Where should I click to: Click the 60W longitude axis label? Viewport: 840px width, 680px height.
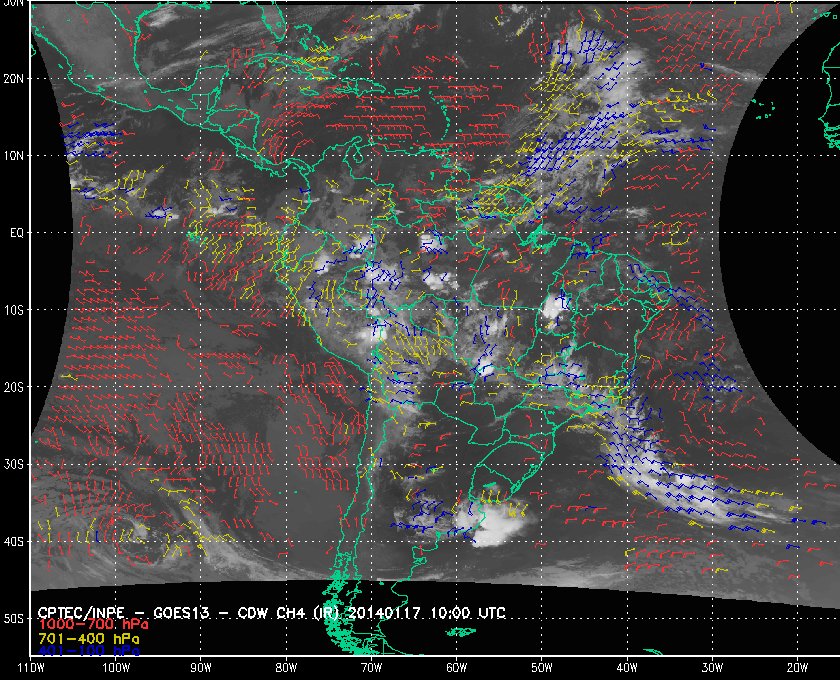456,667
